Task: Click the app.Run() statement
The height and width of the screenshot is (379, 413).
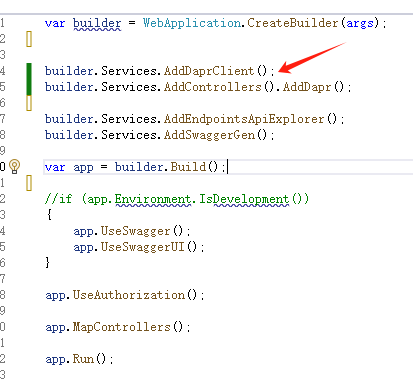Action: 79,359
